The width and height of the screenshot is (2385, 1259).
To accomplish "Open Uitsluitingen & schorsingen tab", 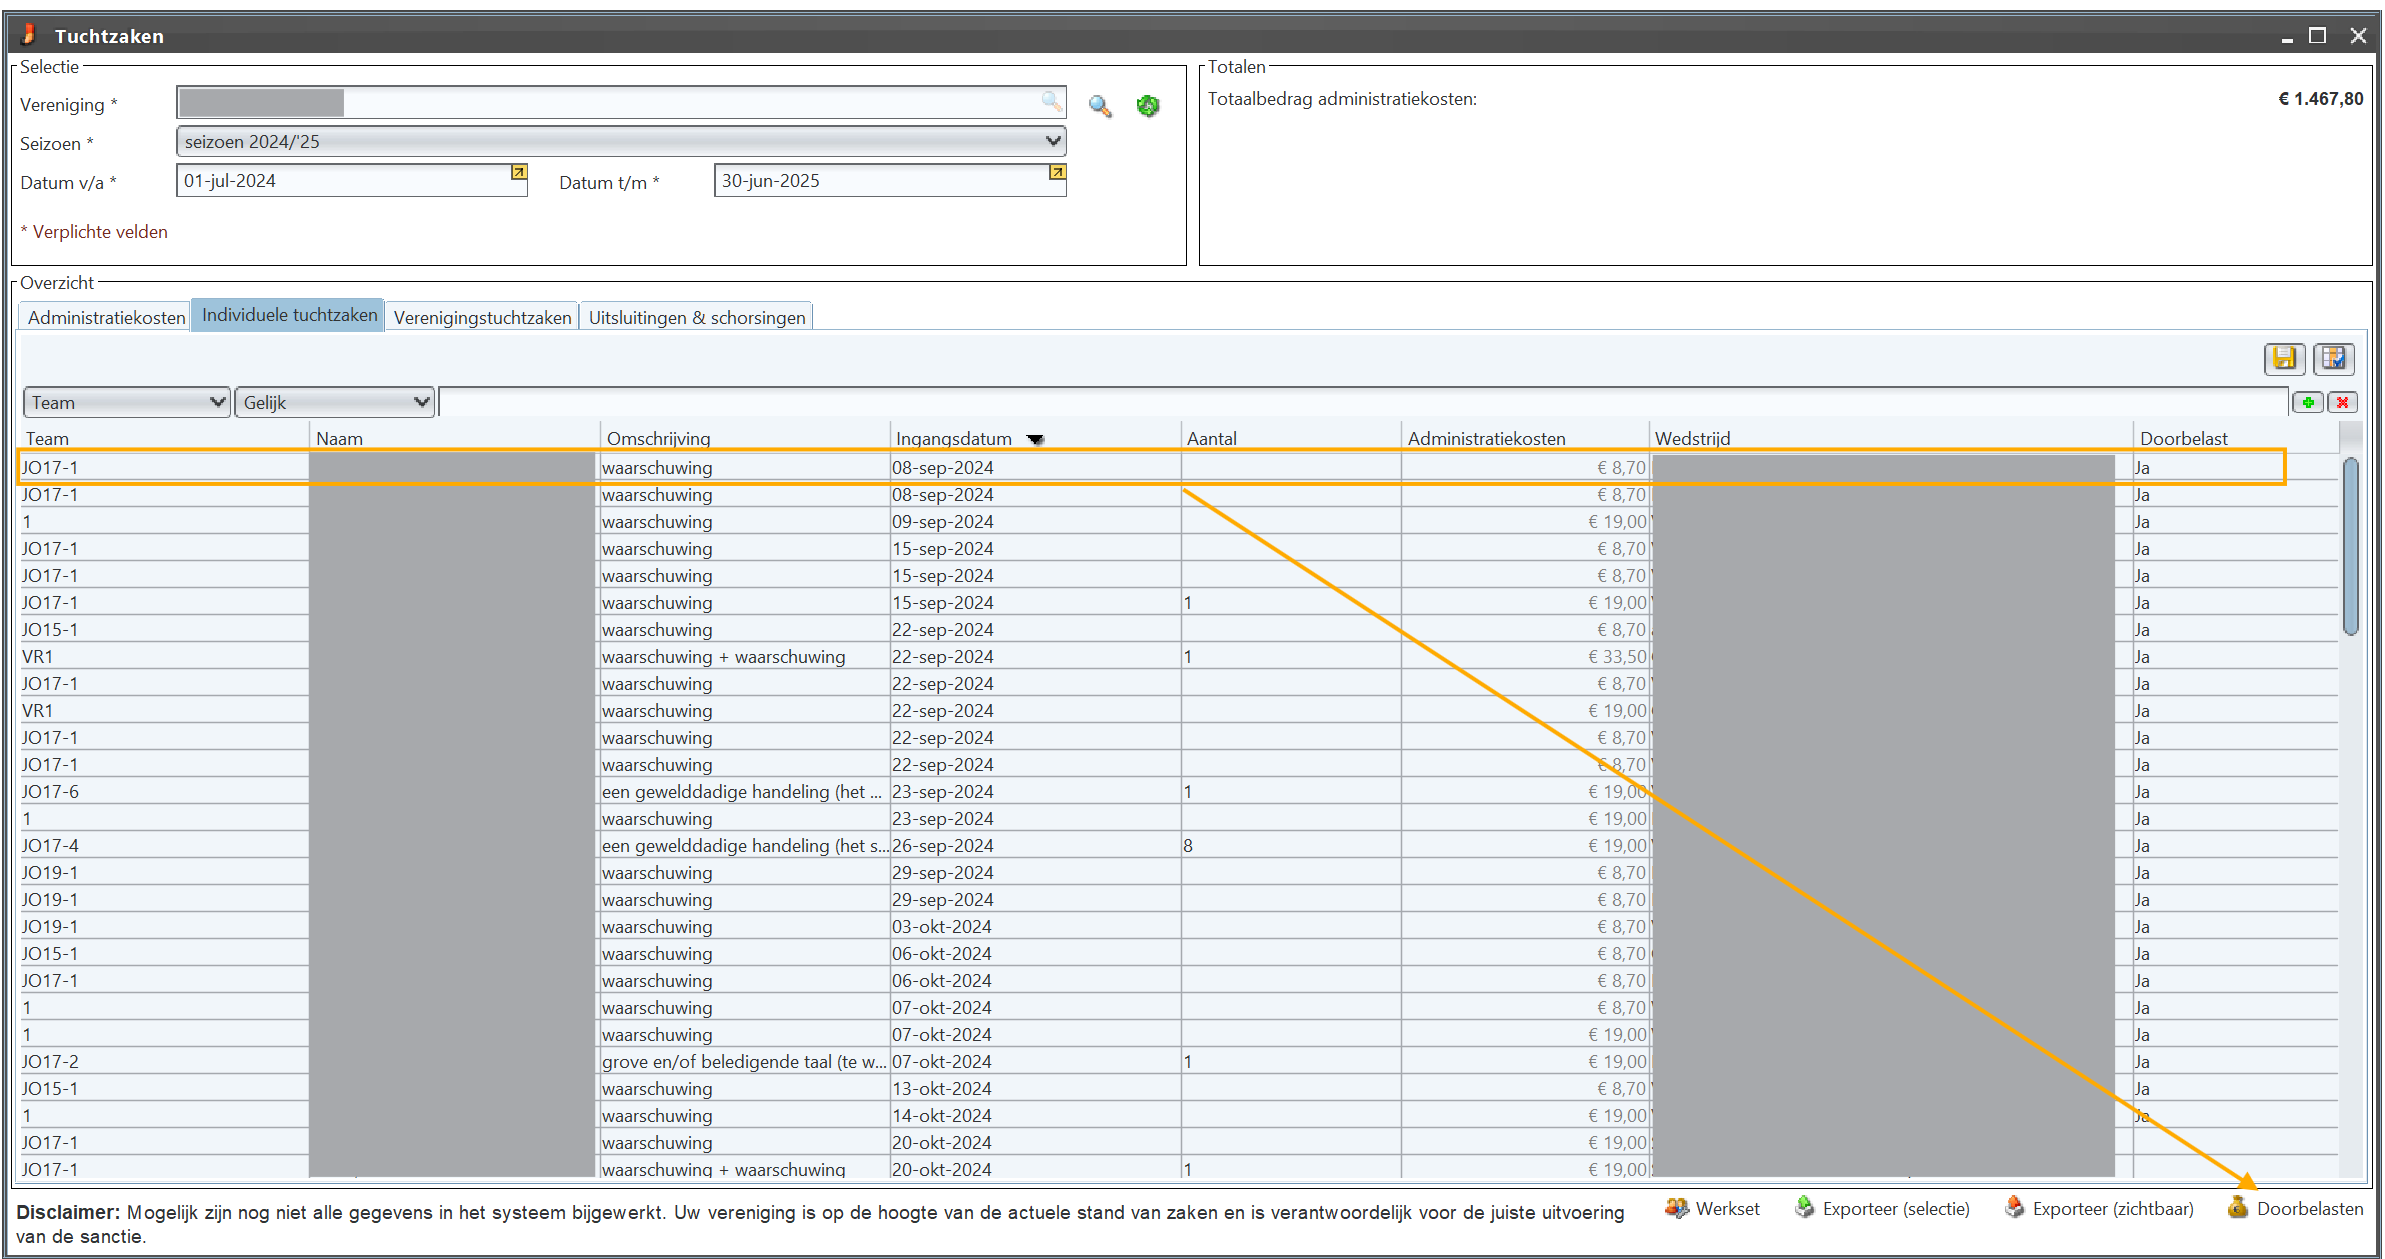I will pyautogui.click(x=696, y=317).
